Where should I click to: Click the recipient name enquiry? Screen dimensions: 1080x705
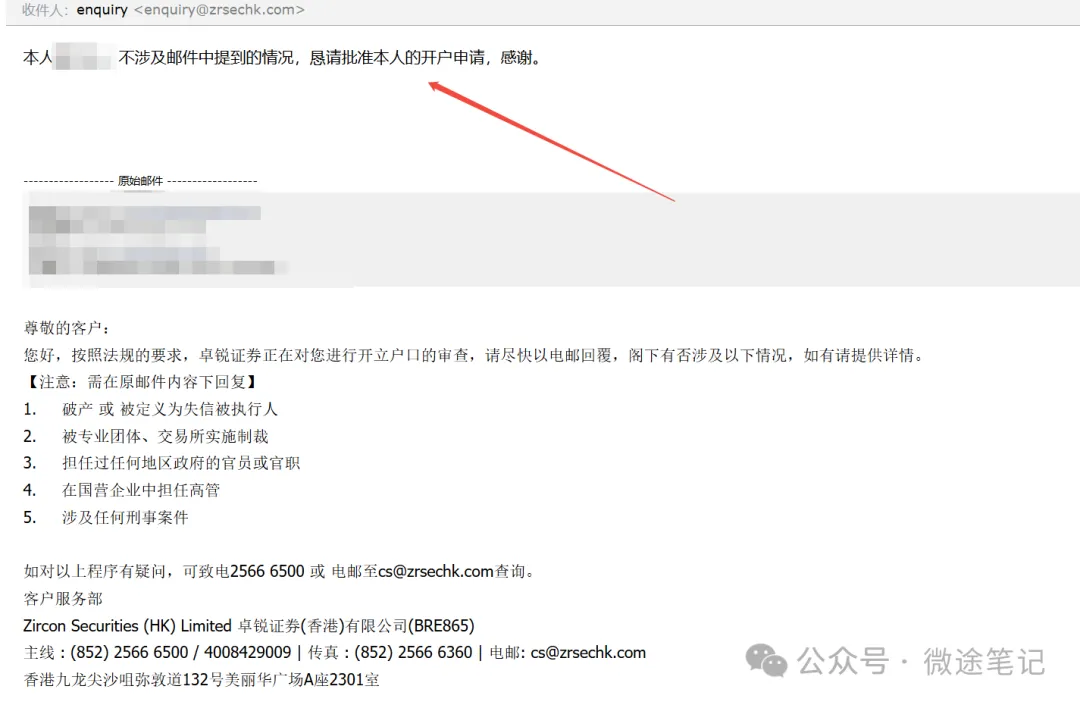click(x=102, y=10)
